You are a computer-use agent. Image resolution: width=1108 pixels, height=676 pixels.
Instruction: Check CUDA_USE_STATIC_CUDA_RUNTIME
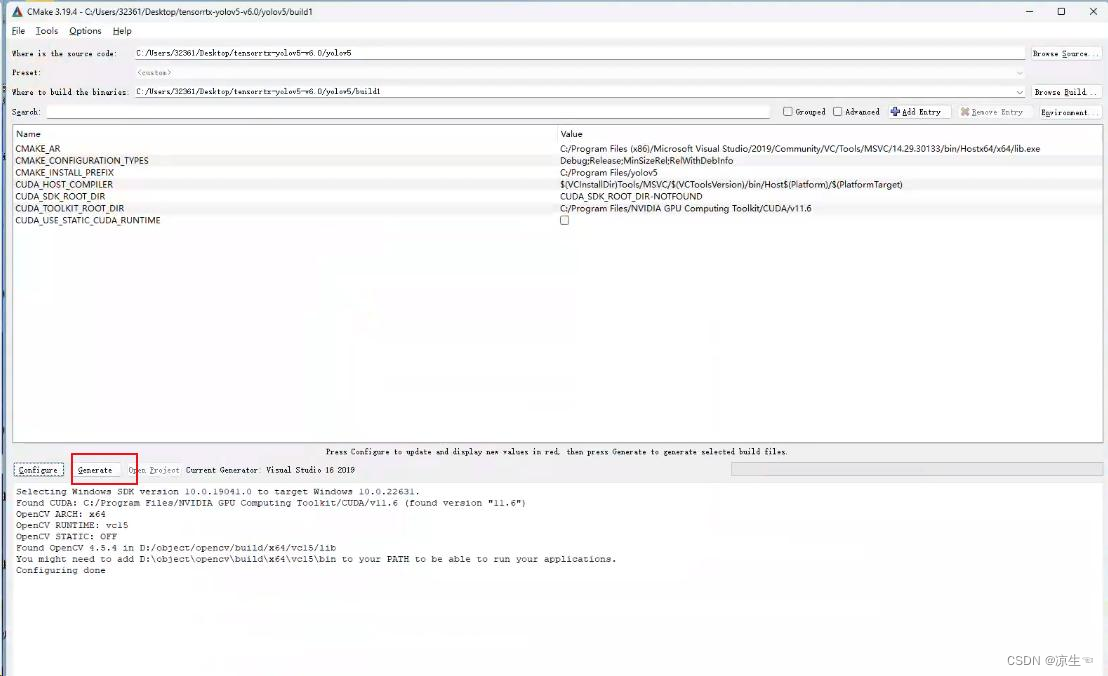tap(564, 220)
